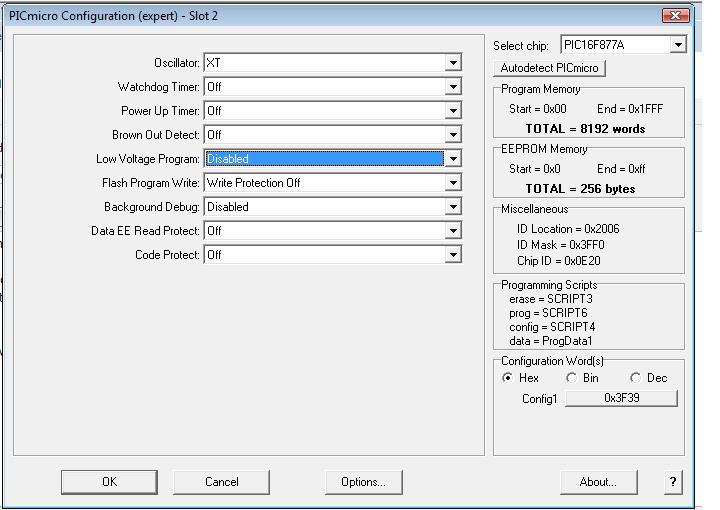Click the End = 0x1FFF text
720x510 pixels.
pyautogui.click(x=630, y=109)
